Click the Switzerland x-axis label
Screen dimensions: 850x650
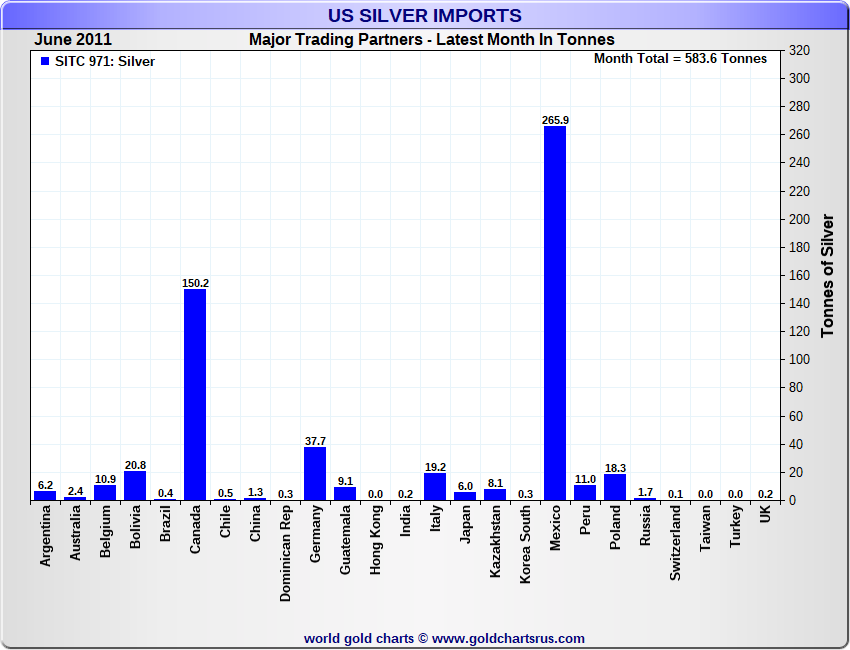click(675, 543)
